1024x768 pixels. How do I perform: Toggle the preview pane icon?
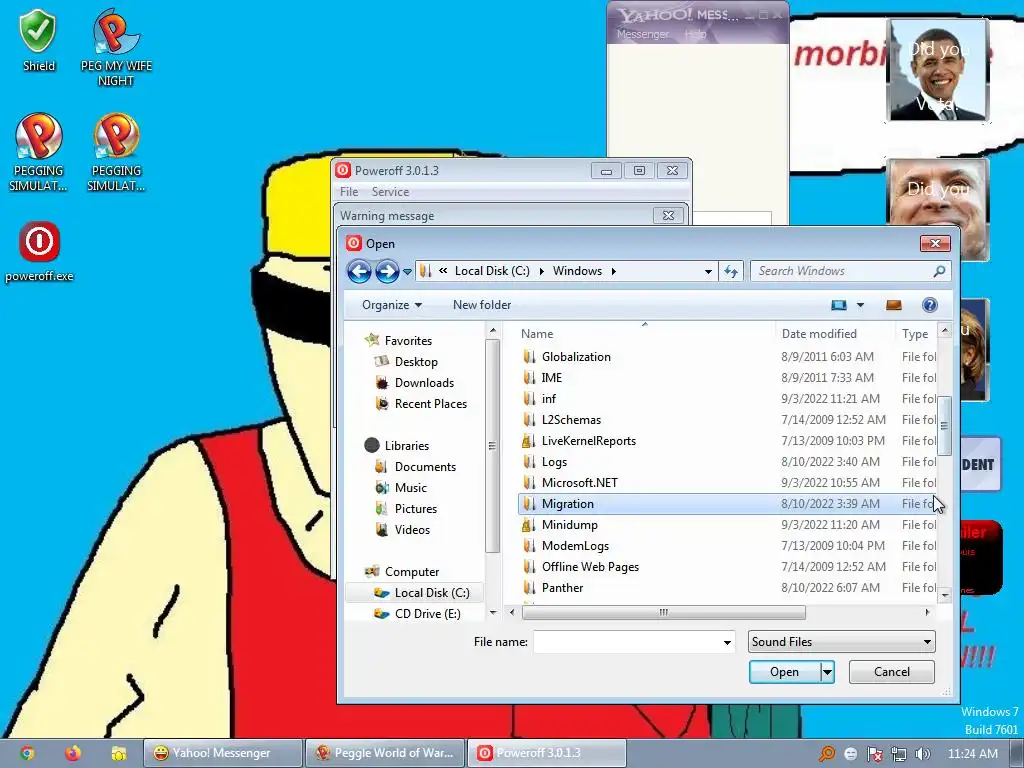pos(893,305)
